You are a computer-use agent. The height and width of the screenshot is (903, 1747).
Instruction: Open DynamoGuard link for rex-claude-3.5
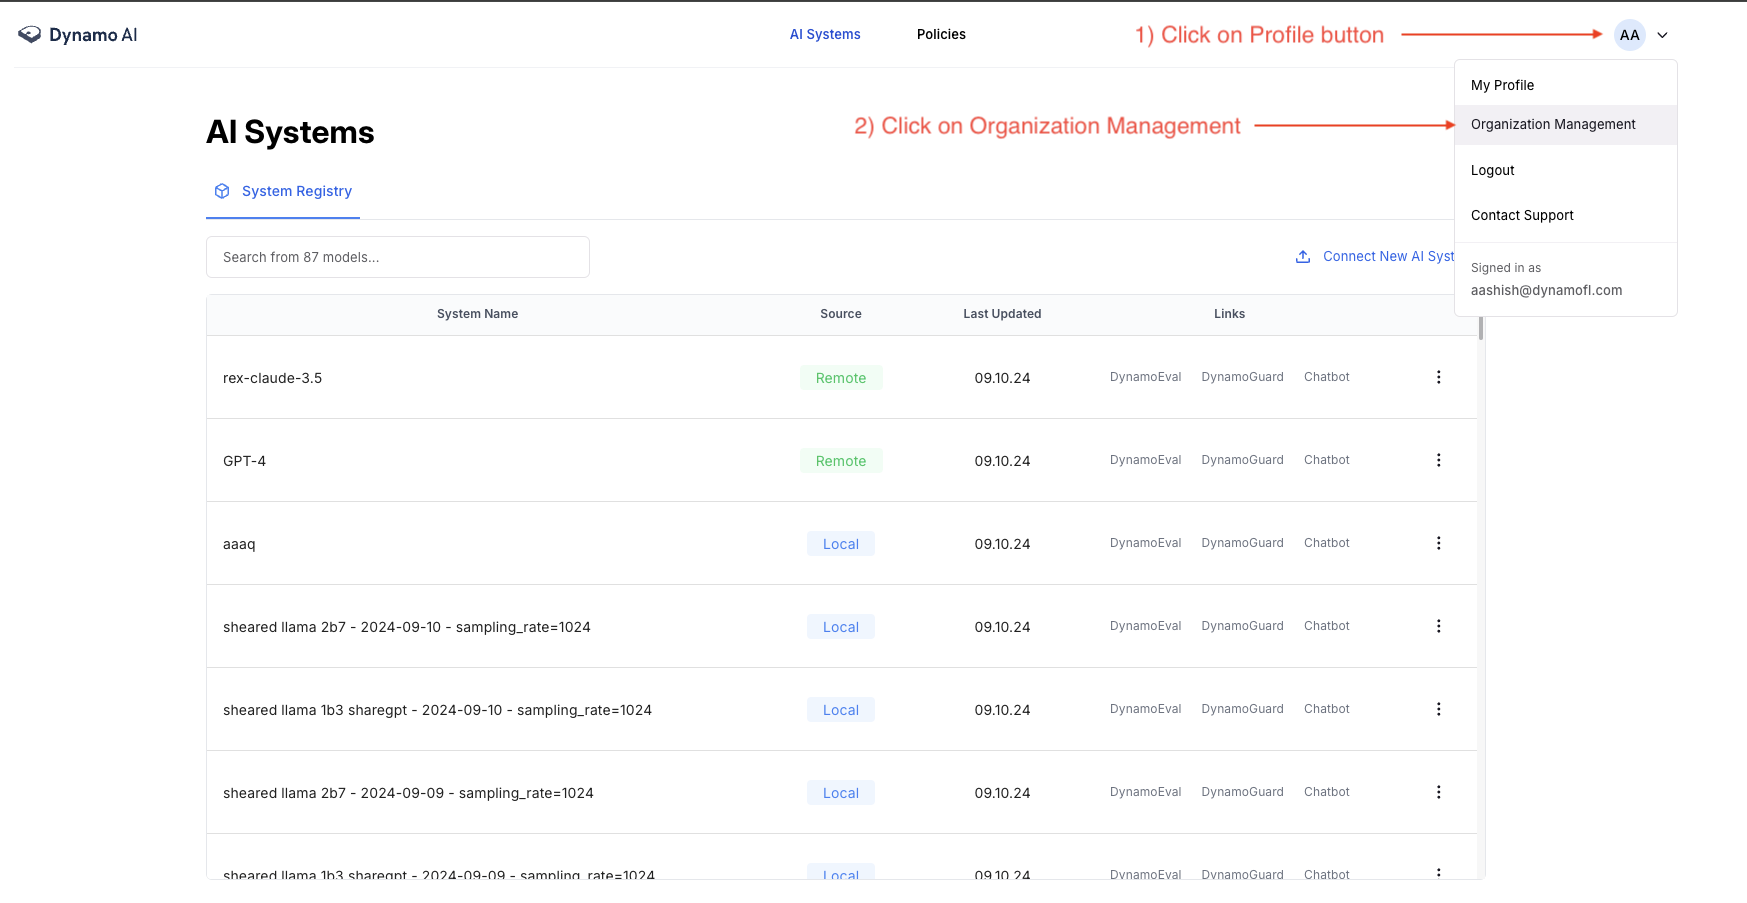pos(1242,377)
